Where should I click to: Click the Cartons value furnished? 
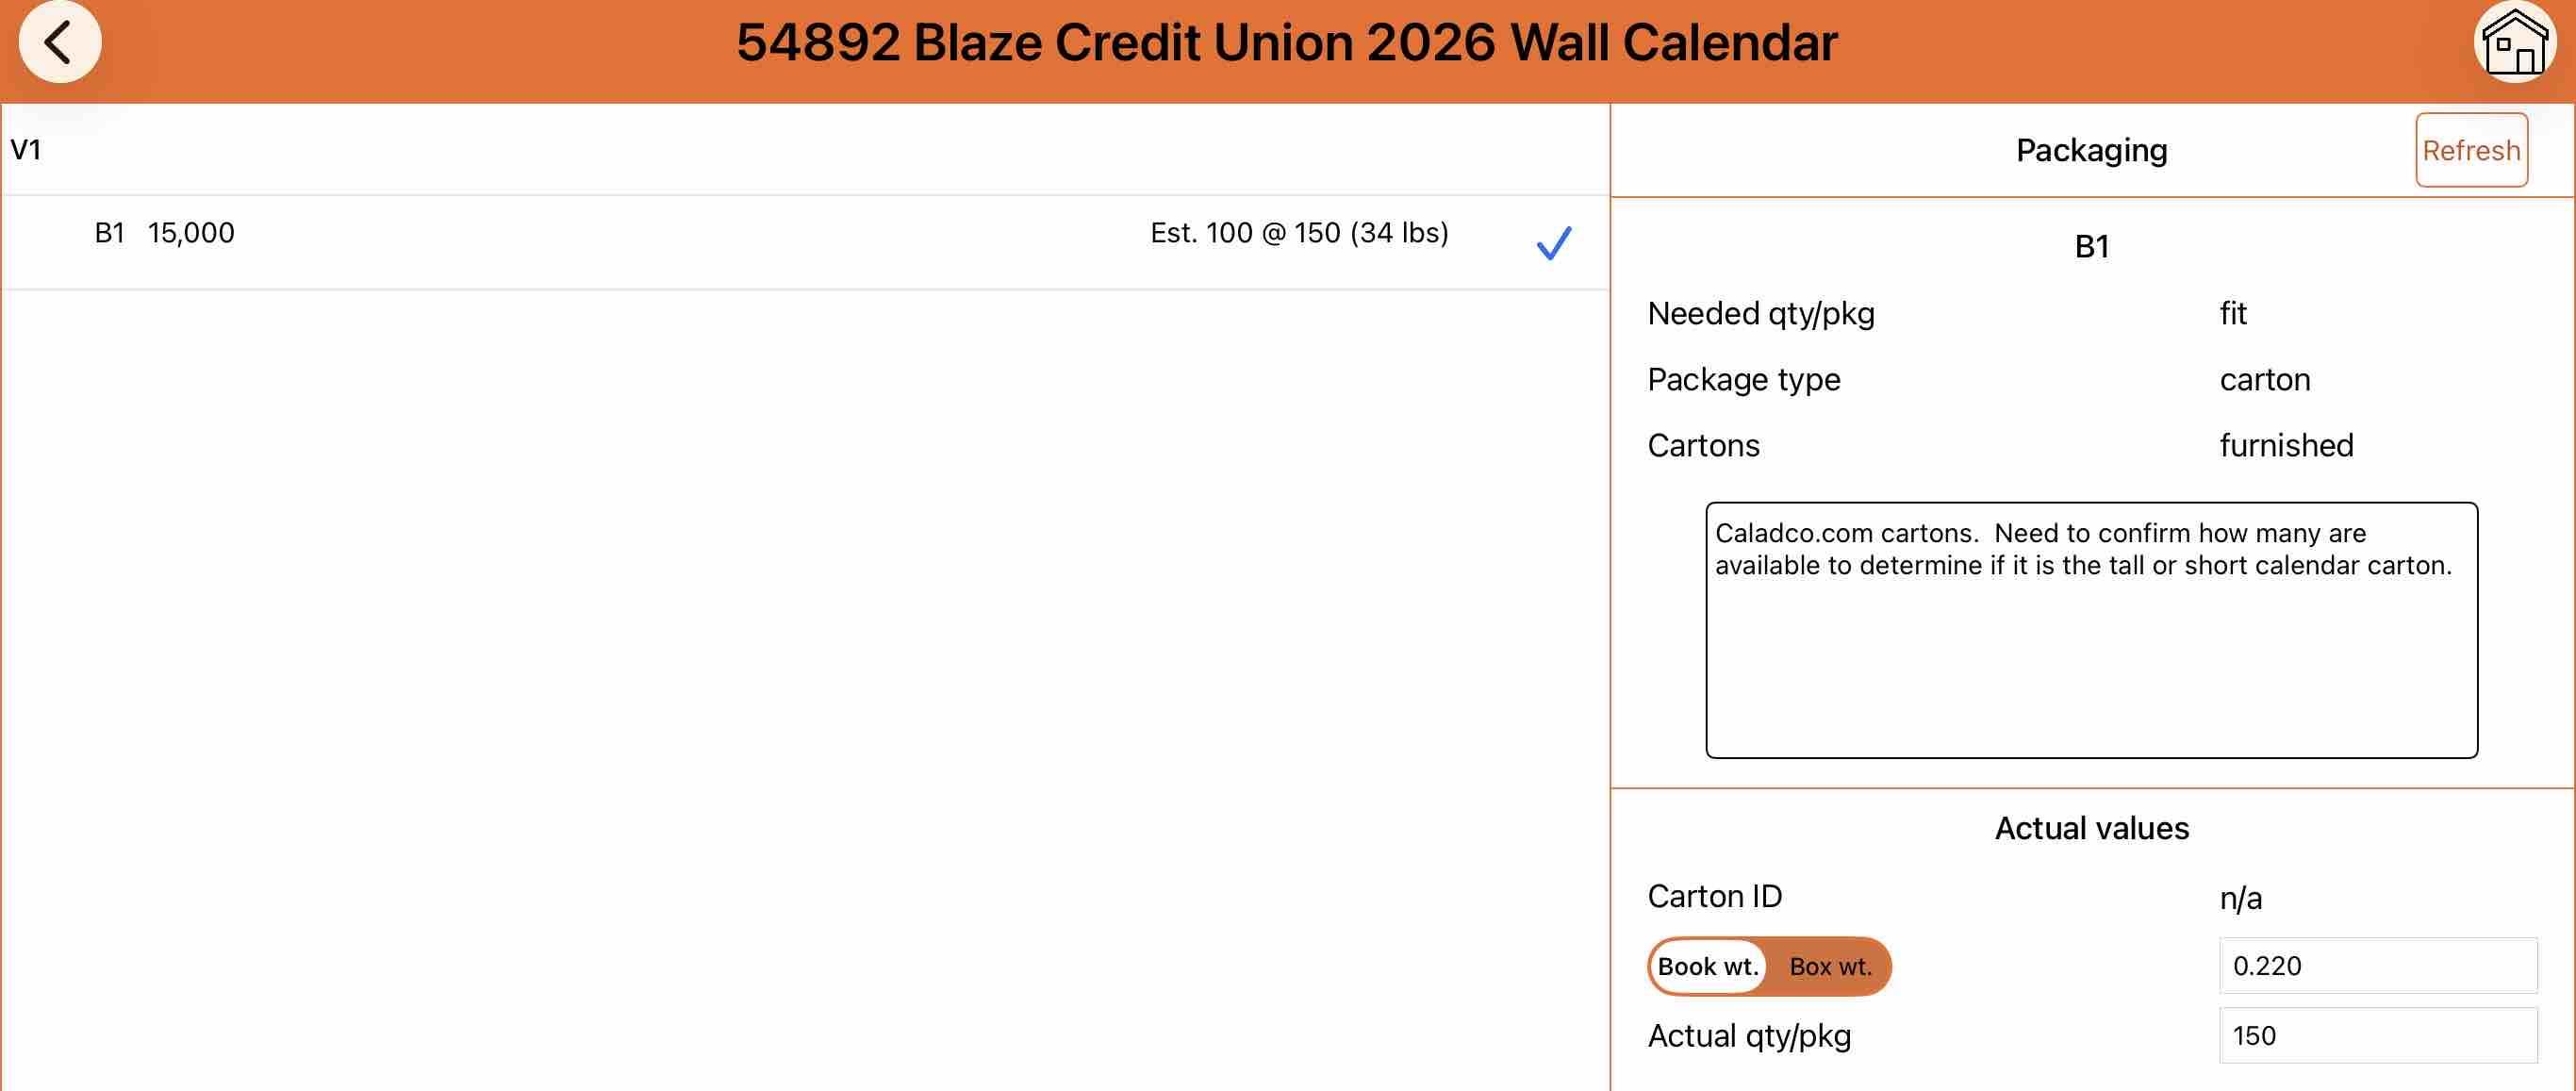point(2286,446)
